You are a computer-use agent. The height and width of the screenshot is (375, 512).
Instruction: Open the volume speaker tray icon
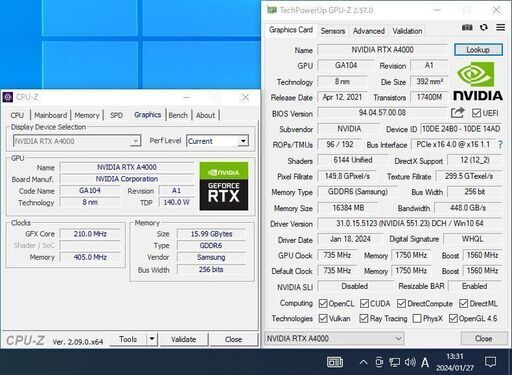pyautogui.click(x=410, y=362)
